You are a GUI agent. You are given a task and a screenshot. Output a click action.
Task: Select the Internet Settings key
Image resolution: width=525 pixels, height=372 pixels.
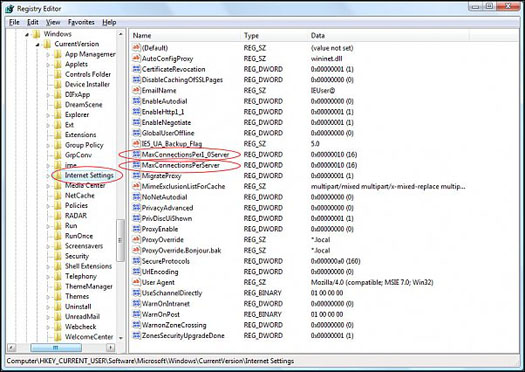point(89,175)
